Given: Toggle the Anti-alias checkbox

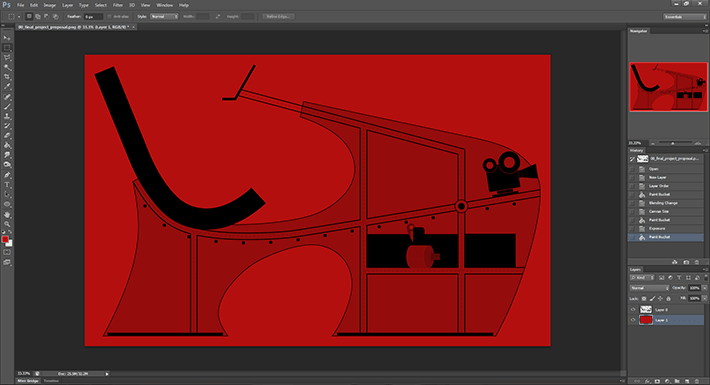Looking at the screenshot, I should tap(109, 16).
